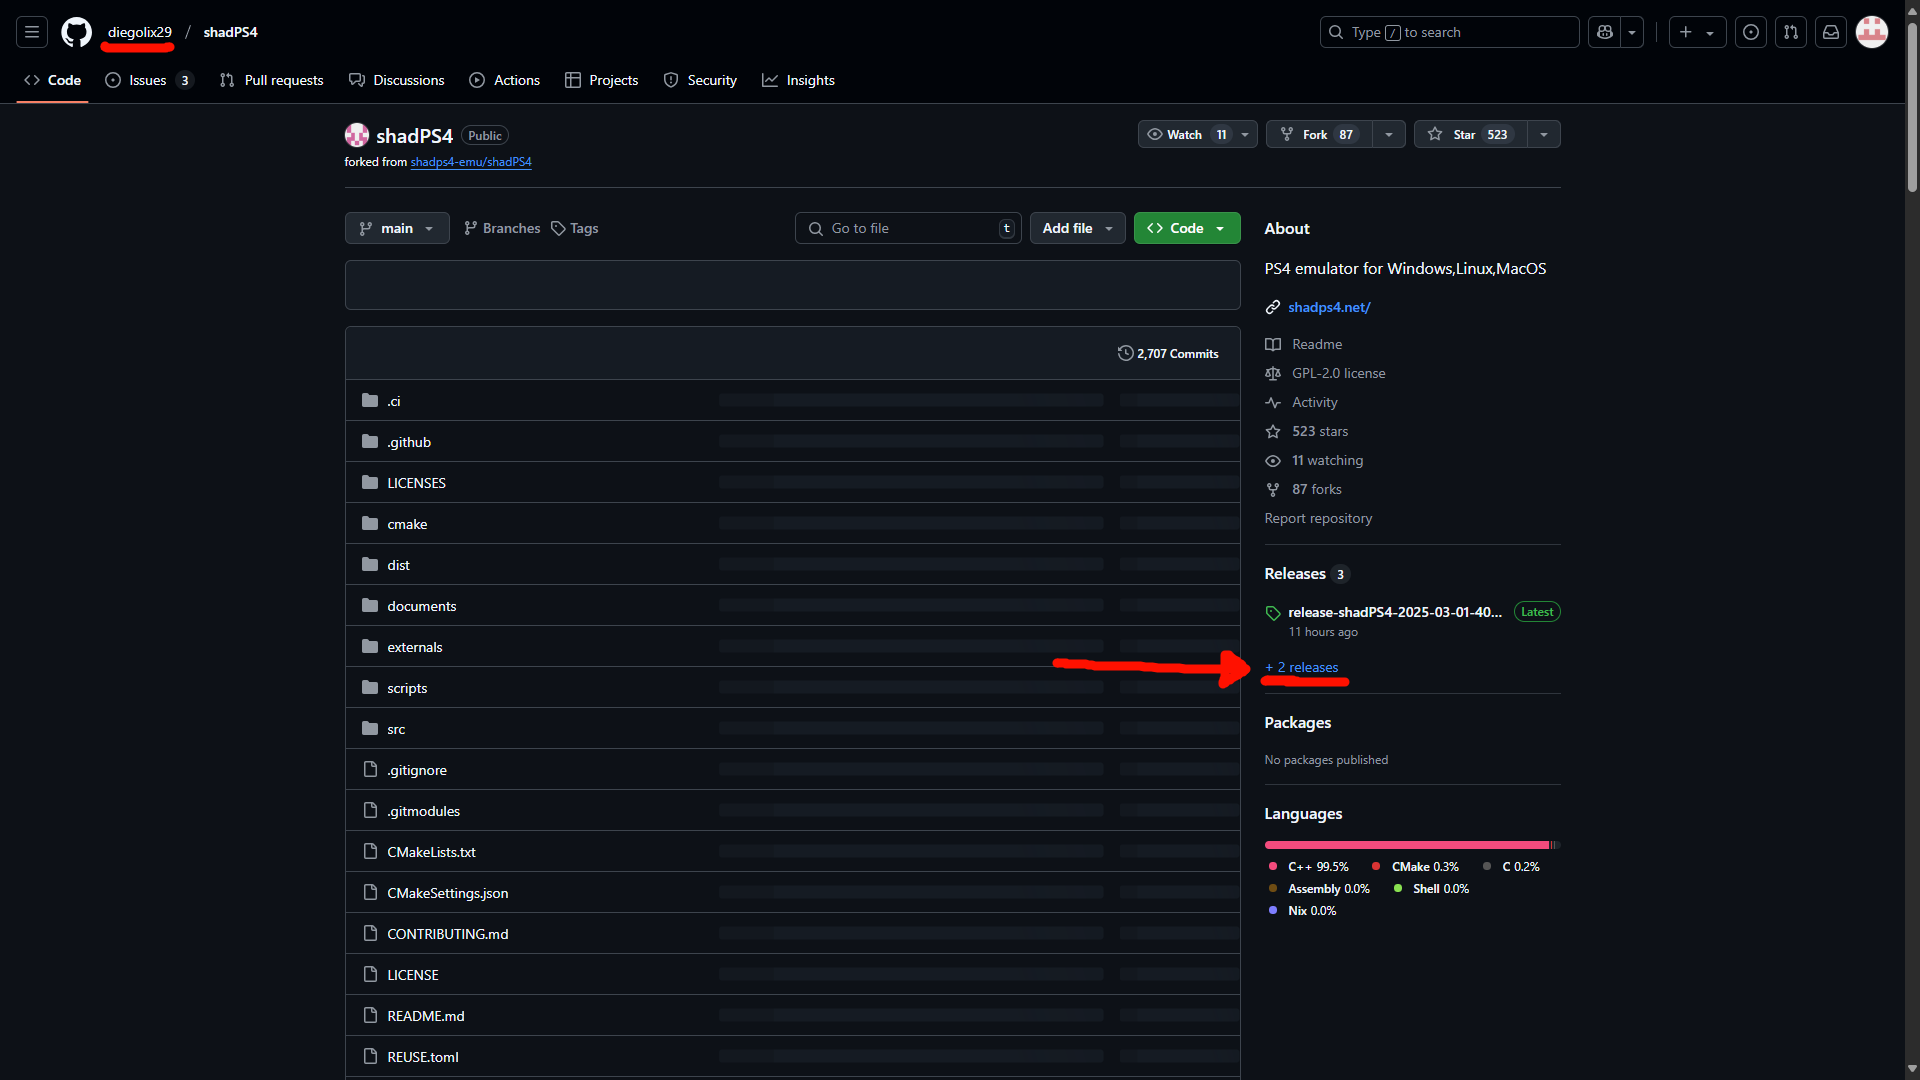The width and height of the screenshot is (1920, 1080).
Task: Toggle Watch on the repository
Action: [1185, 134]
